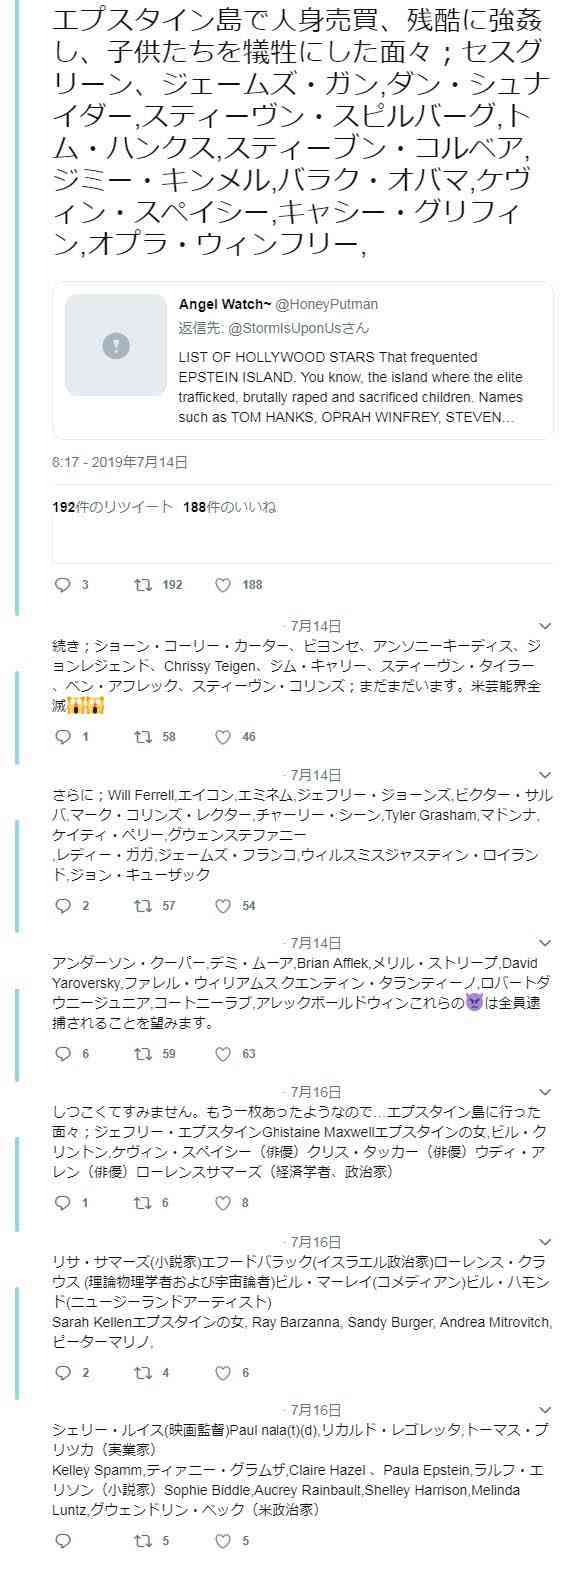Screen dimensions: 580x1576
Task: Retweet the reply showing 58 retweets
Action: click(143, 737)
